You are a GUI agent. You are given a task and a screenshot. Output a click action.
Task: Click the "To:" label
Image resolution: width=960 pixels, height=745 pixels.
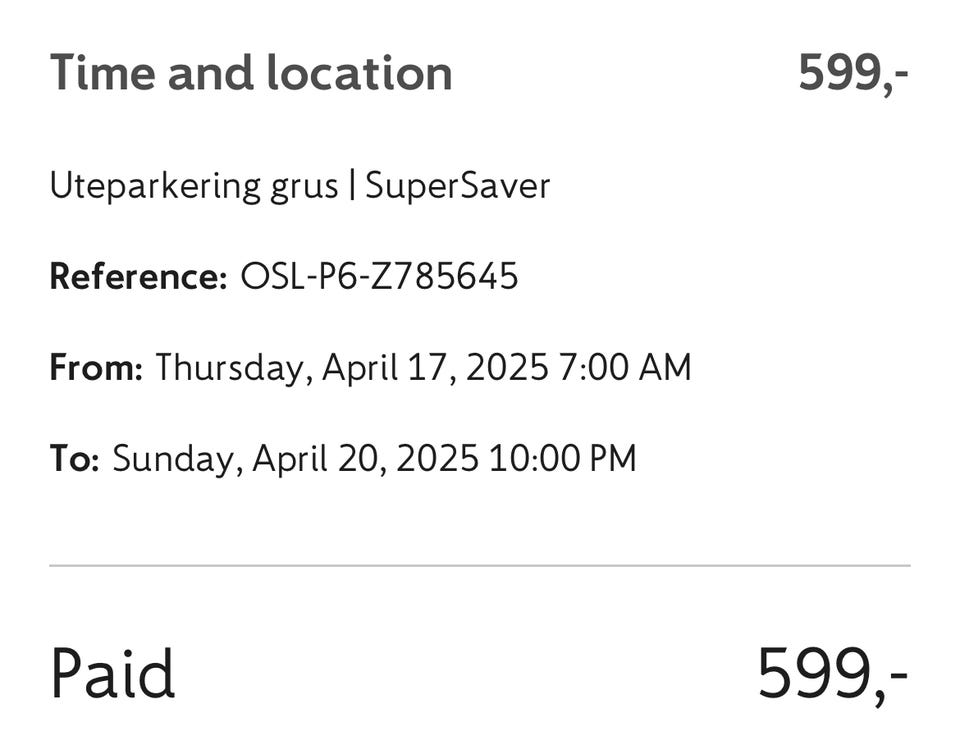74,459
